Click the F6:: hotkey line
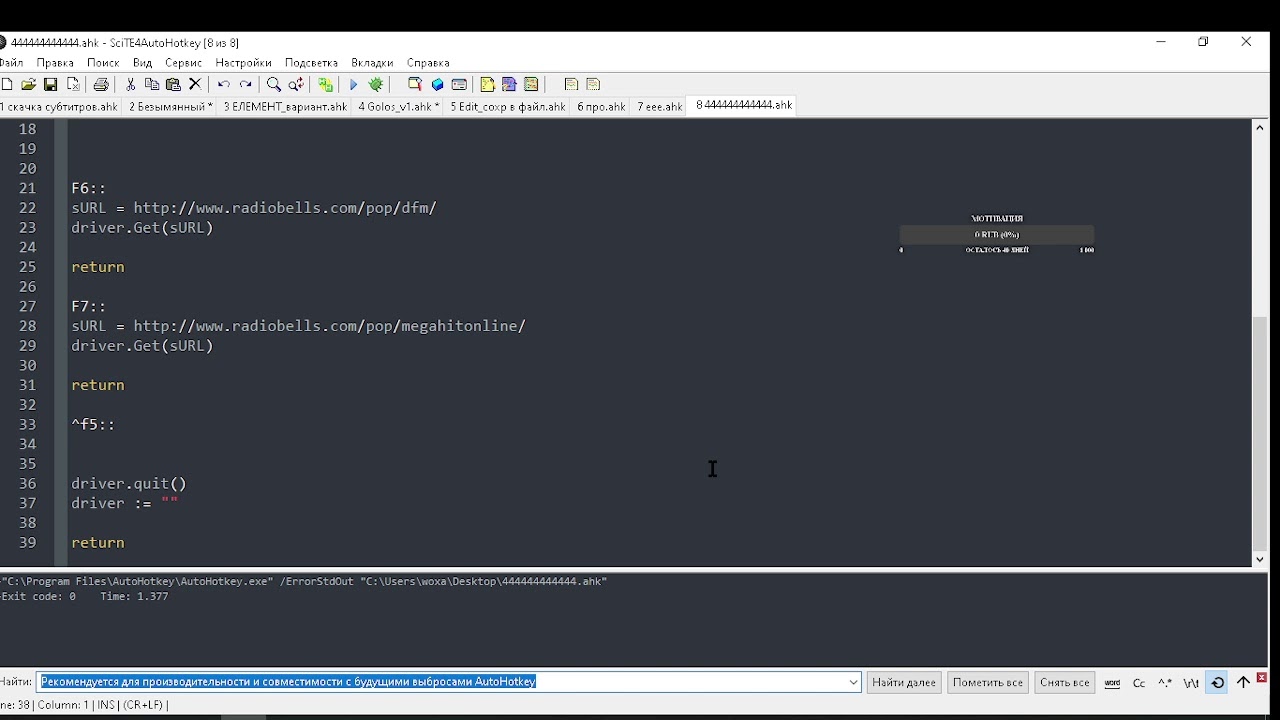Viewport: 1280px width, 720px height. pyautogui.click(x=89, y=188)
